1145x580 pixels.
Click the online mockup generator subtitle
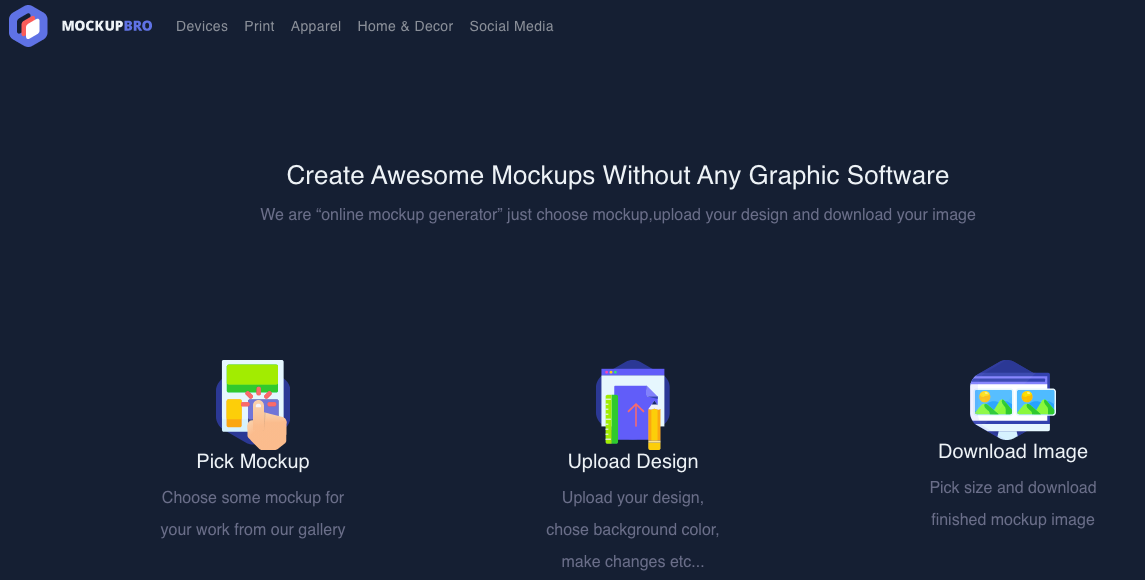[618, 215]
